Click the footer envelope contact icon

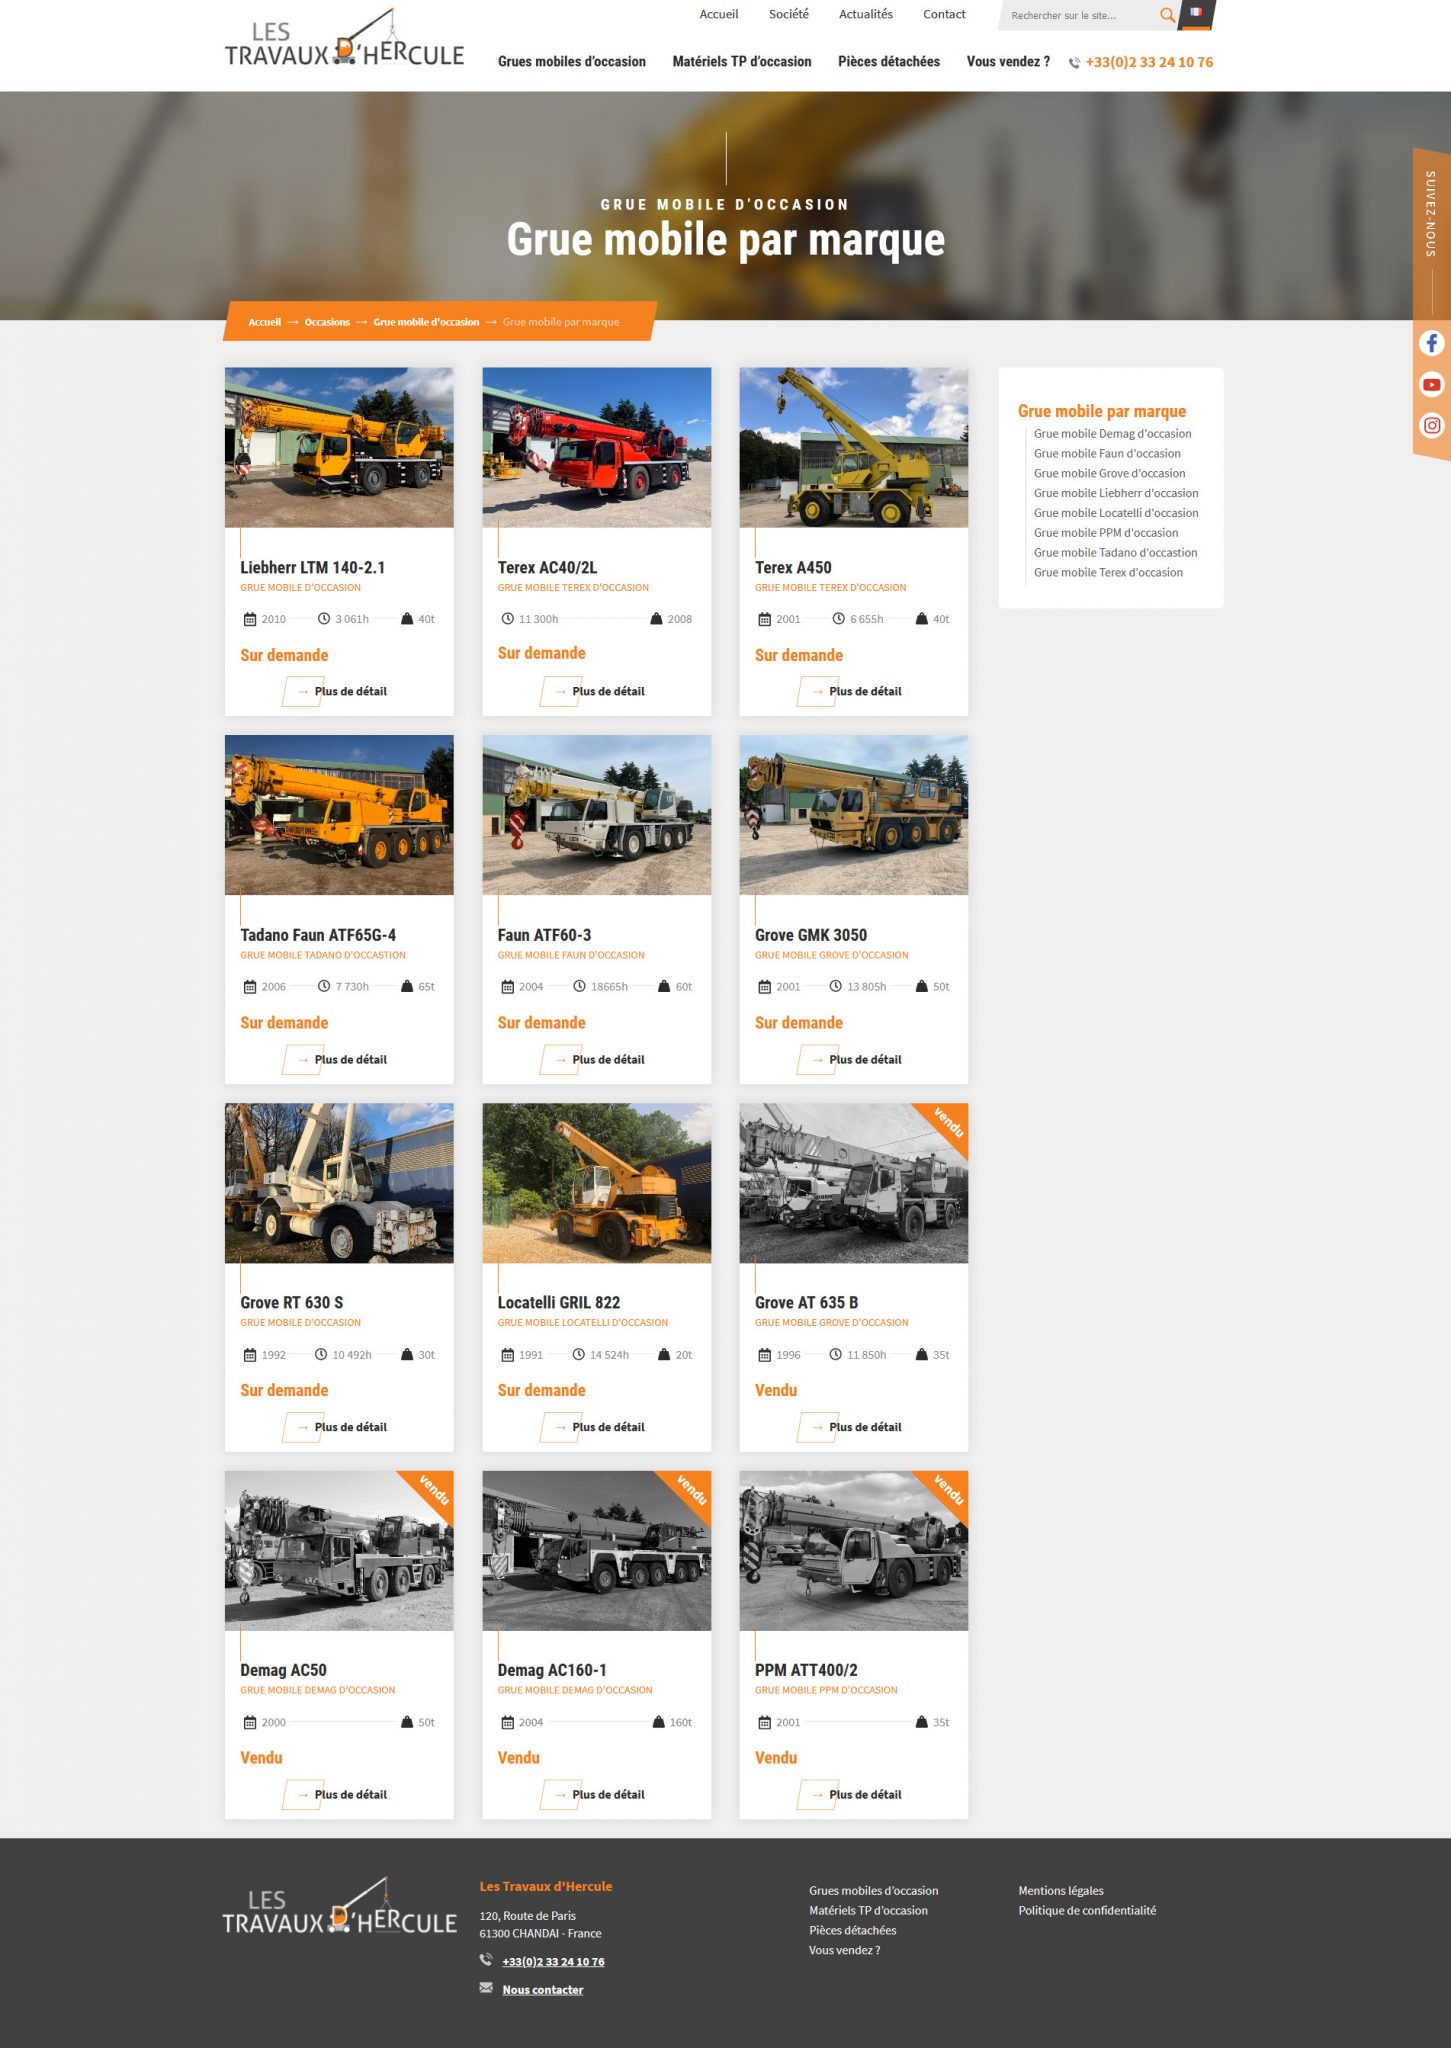pos(486,1988)
